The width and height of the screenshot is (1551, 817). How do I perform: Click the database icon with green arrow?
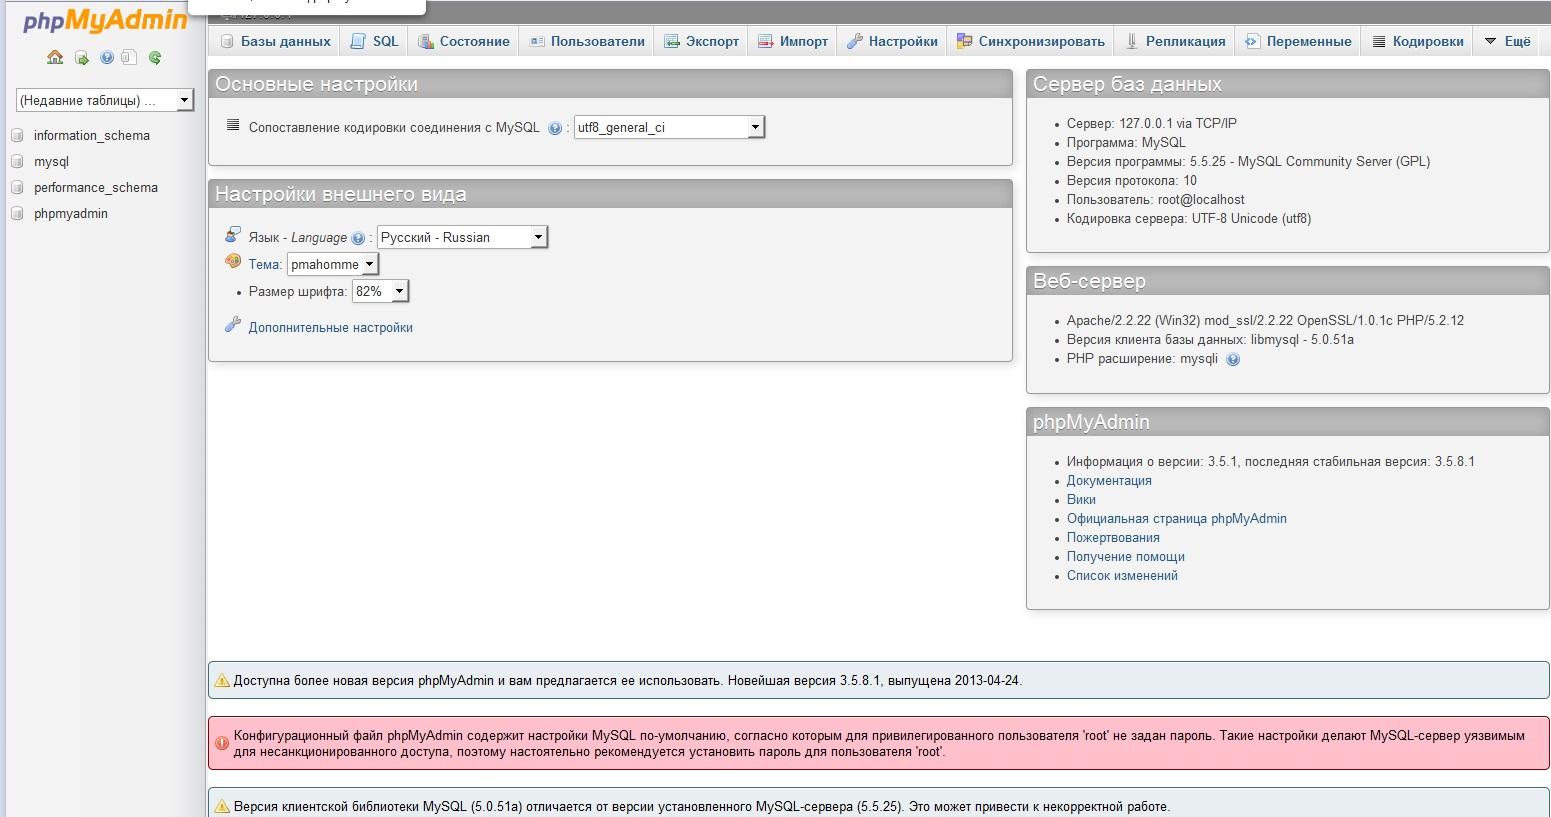[82, 58]
